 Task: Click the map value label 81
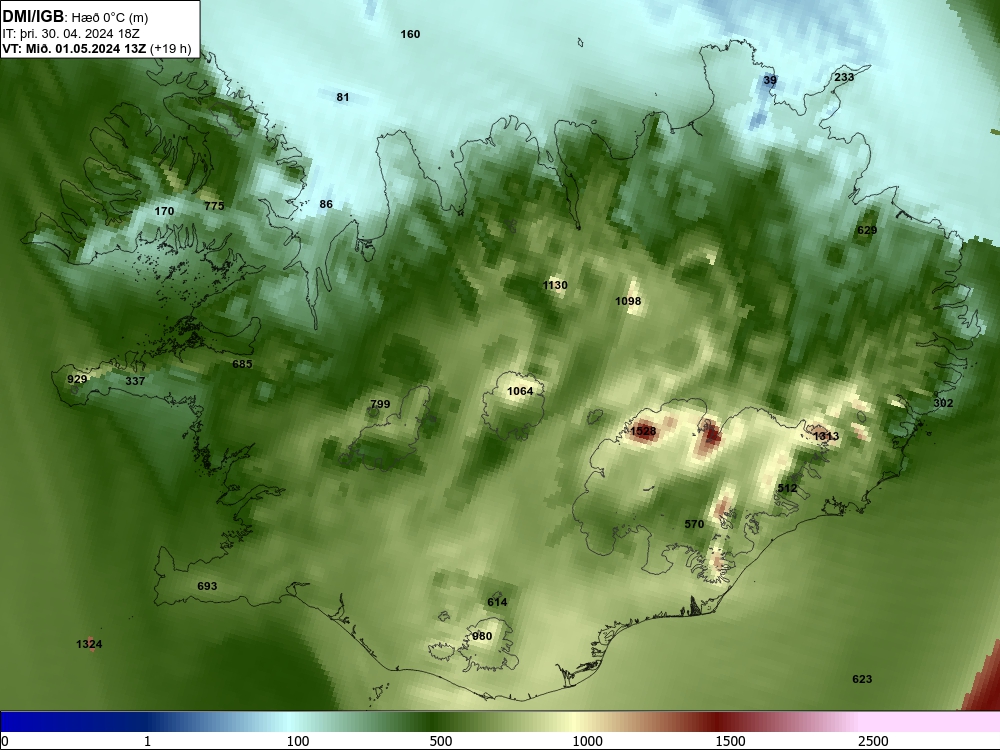(x=342, y=97)
